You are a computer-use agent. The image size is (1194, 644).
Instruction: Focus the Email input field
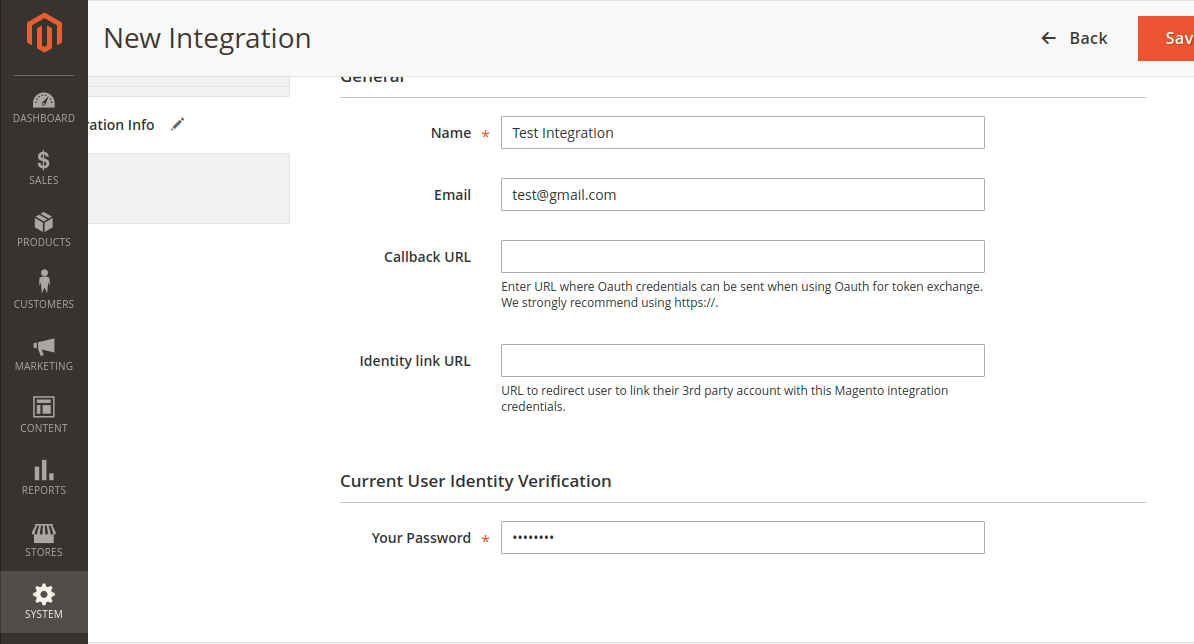742,195
